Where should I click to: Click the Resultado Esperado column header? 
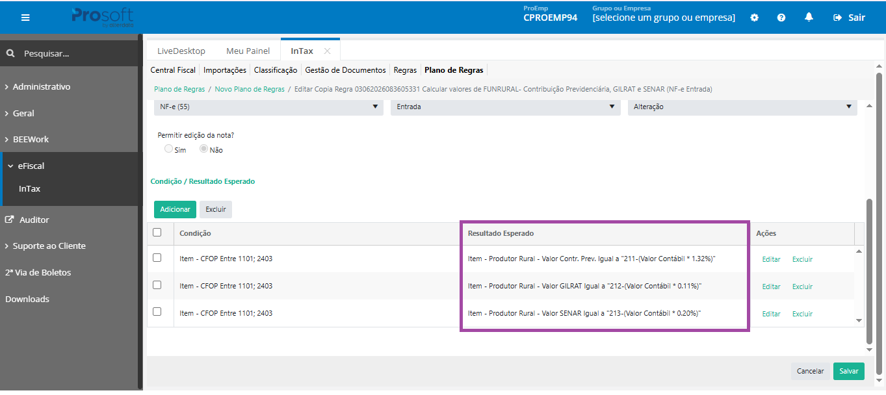tap(501, 233)
